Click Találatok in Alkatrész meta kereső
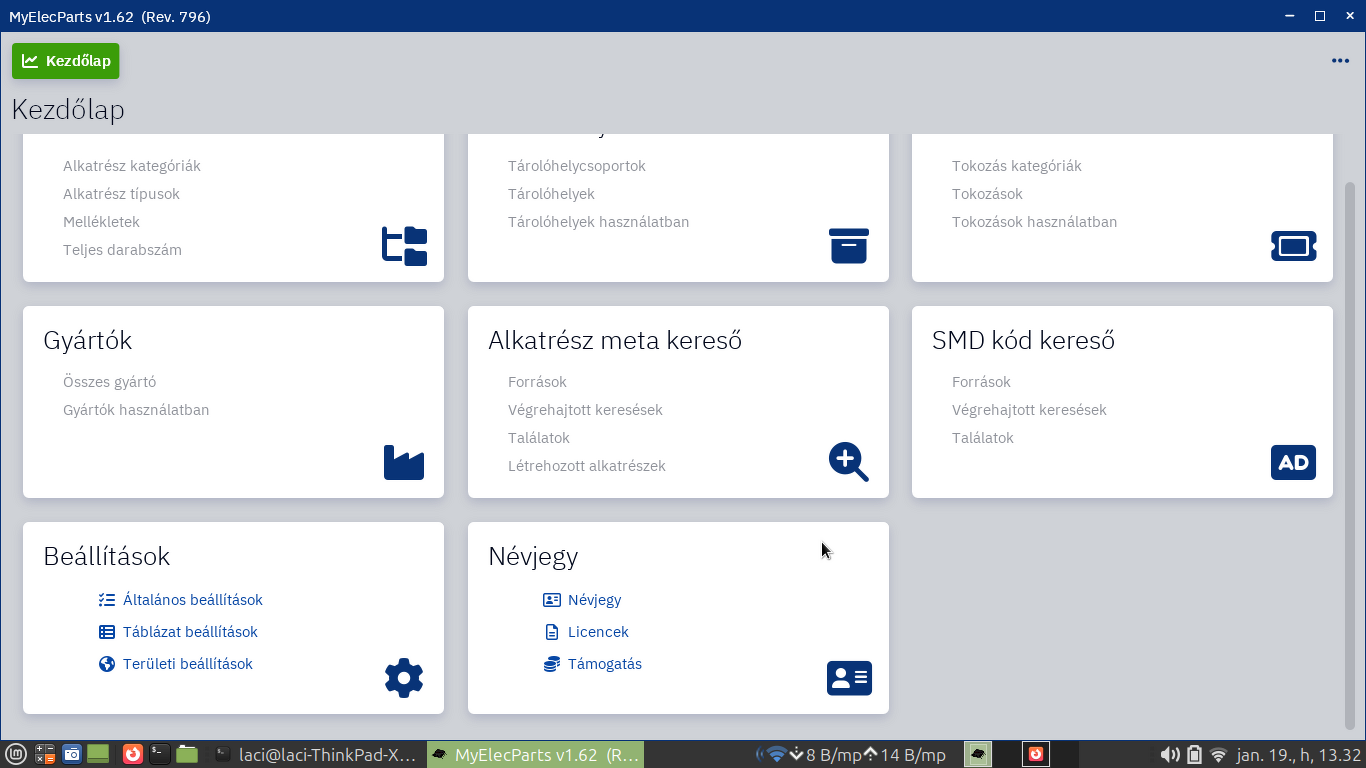1366x768 pixels. point(539,438)
